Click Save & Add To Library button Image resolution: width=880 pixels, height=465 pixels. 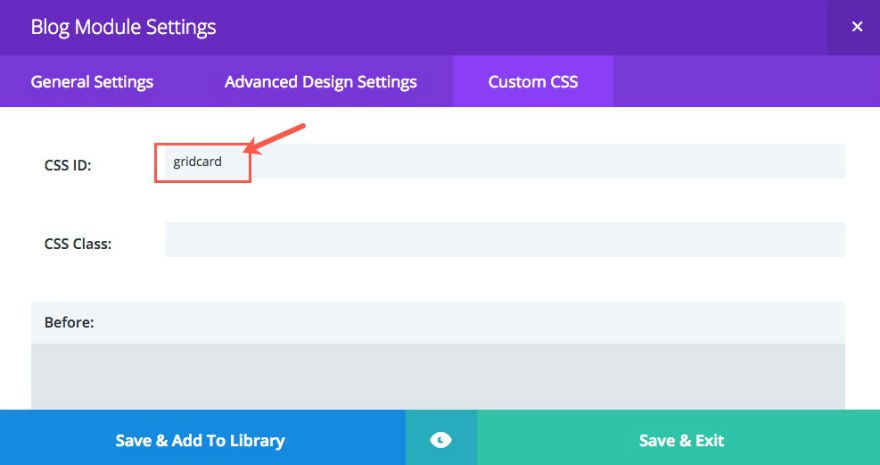(200, 440)
